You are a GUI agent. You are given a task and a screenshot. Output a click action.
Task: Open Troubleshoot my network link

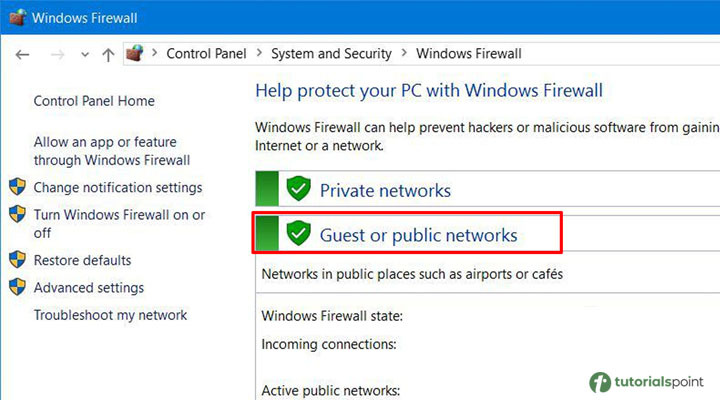click(x=110, y=315)
